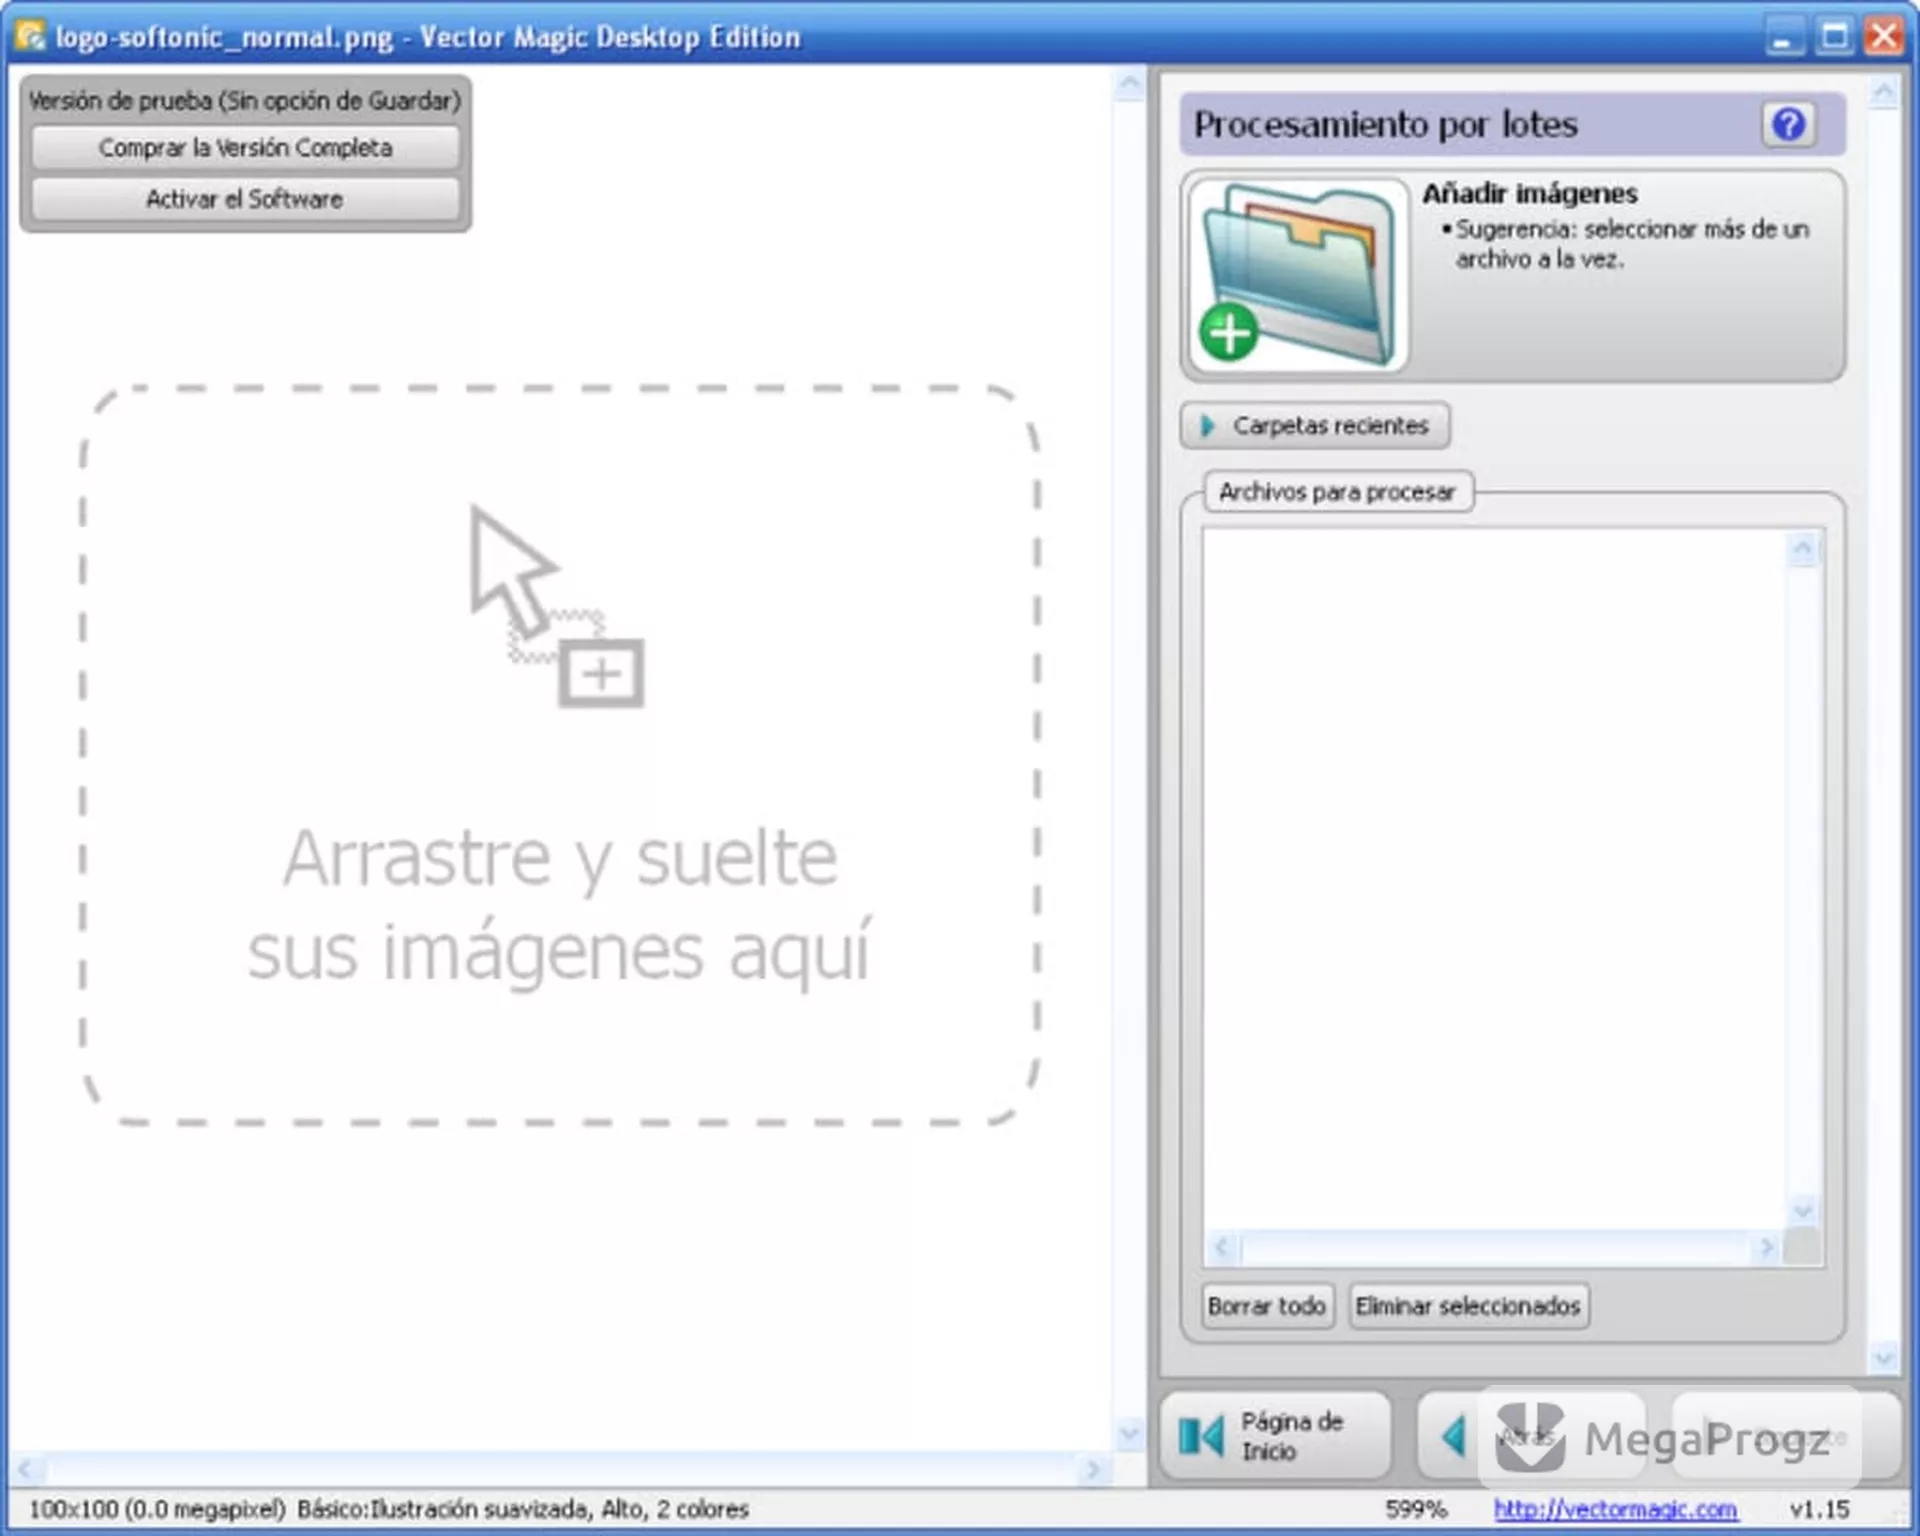Screen dimensions: 1920x1536
Task: Click the file list down scroll arrow
Action: [1802, 1211]
